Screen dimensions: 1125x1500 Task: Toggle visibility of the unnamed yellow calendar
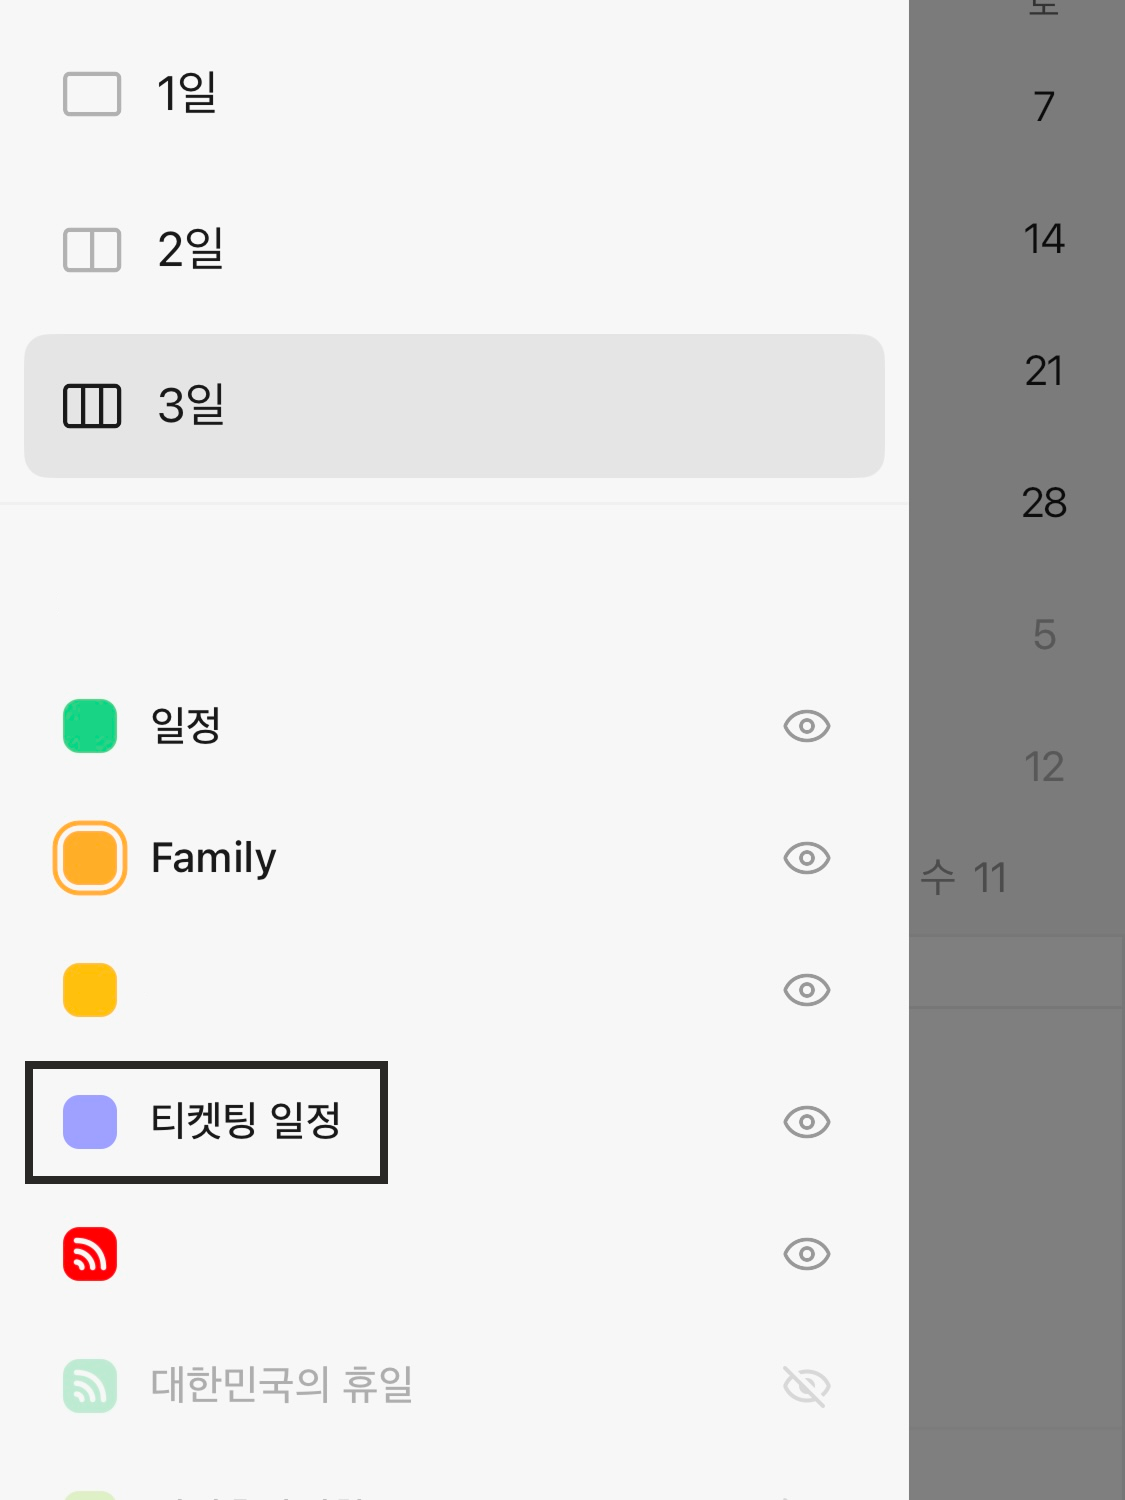tap(807, 990)
